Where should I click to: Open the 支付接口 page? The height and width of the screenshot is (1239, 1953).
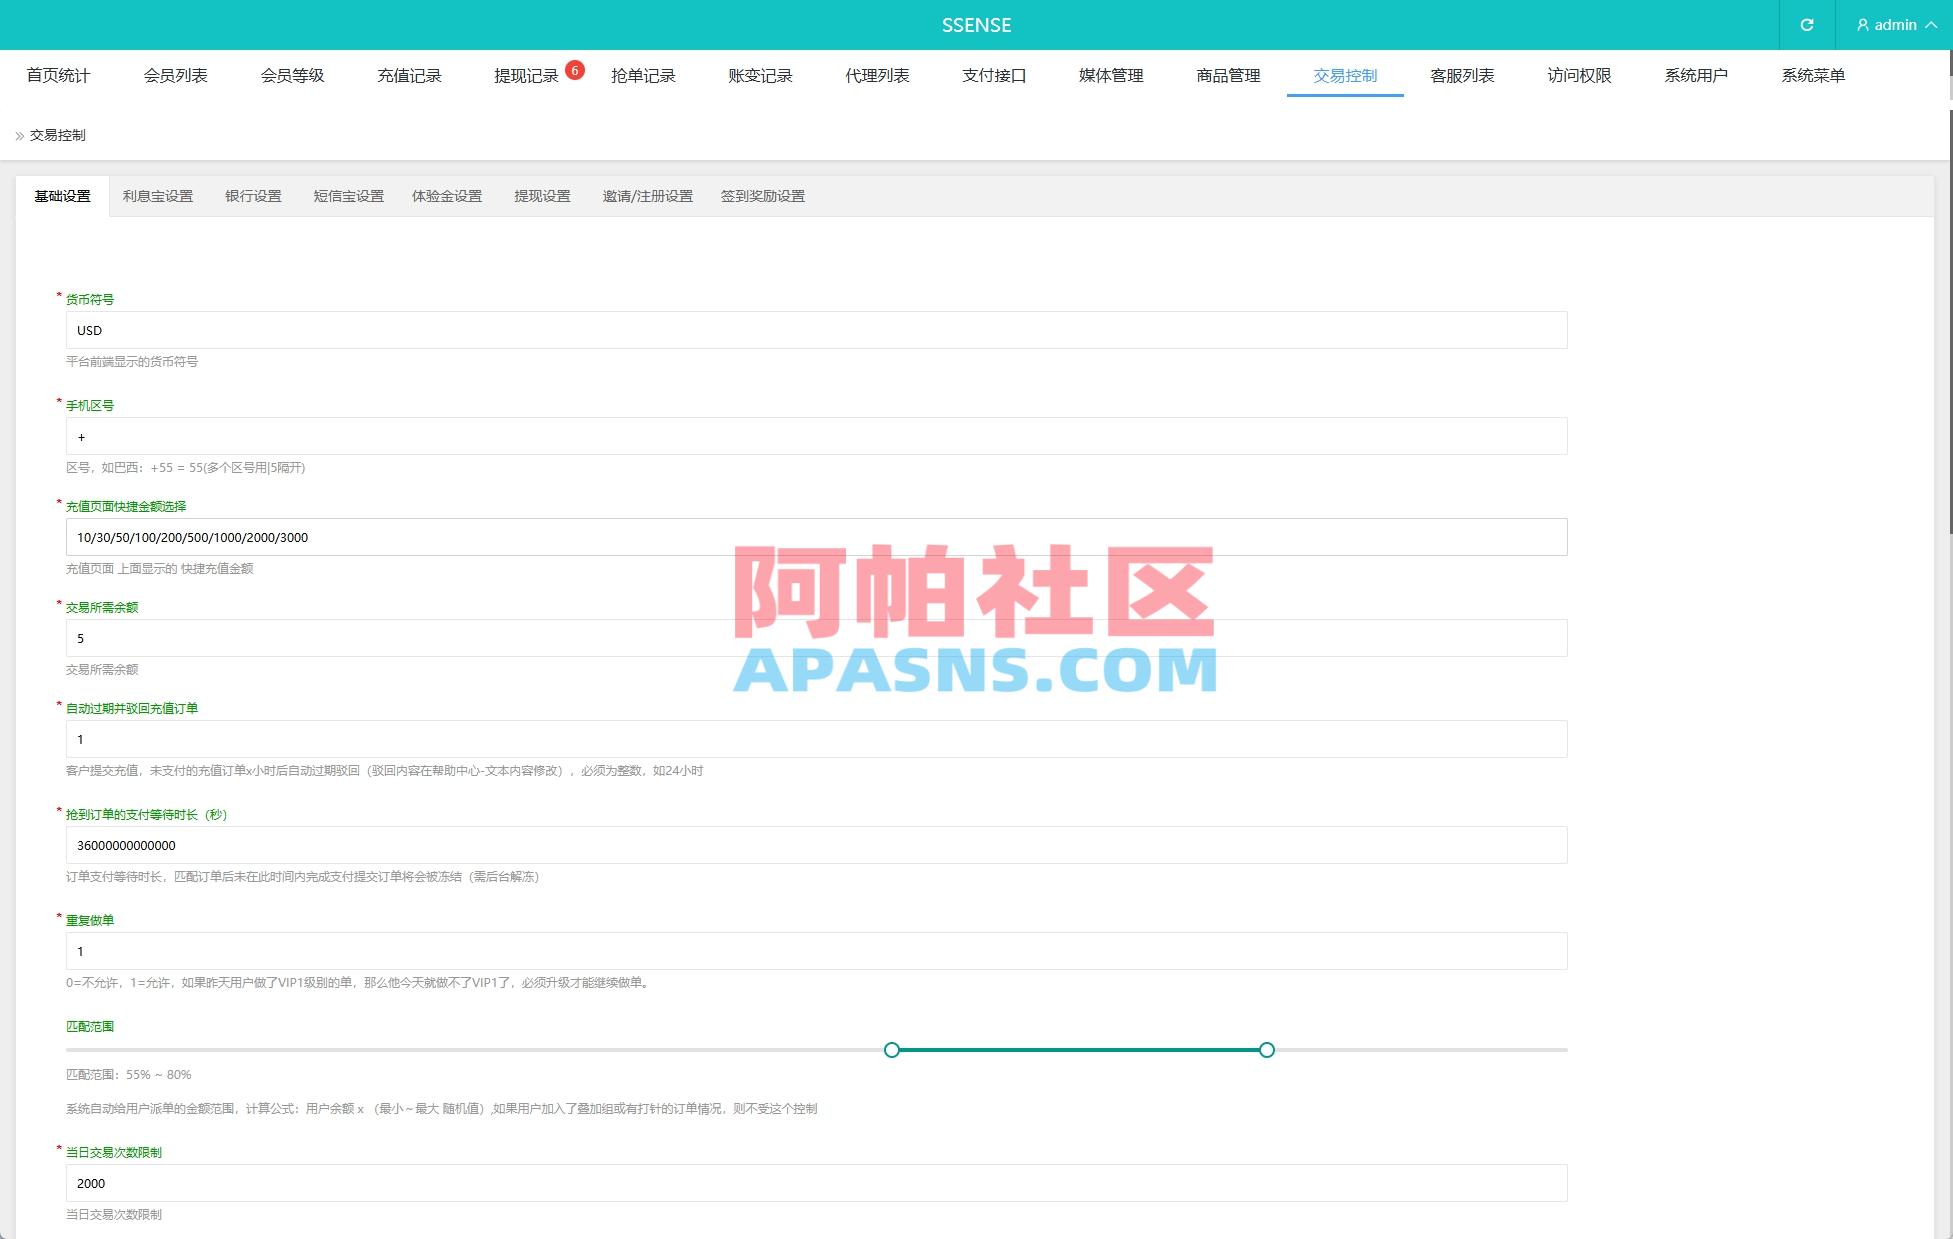coord(993,75)
